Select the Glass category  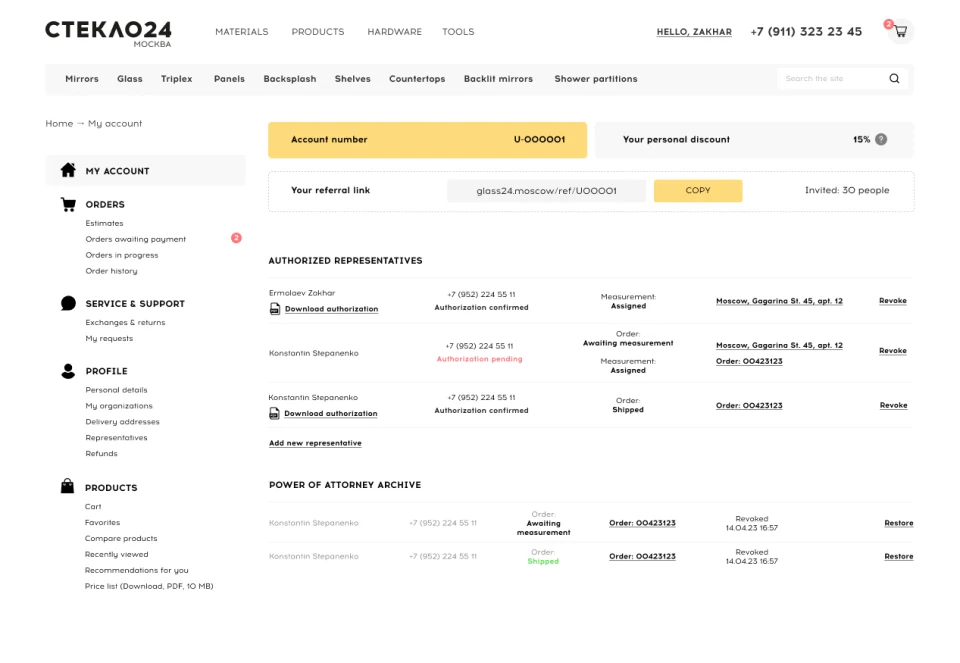[x=130, y=79]
